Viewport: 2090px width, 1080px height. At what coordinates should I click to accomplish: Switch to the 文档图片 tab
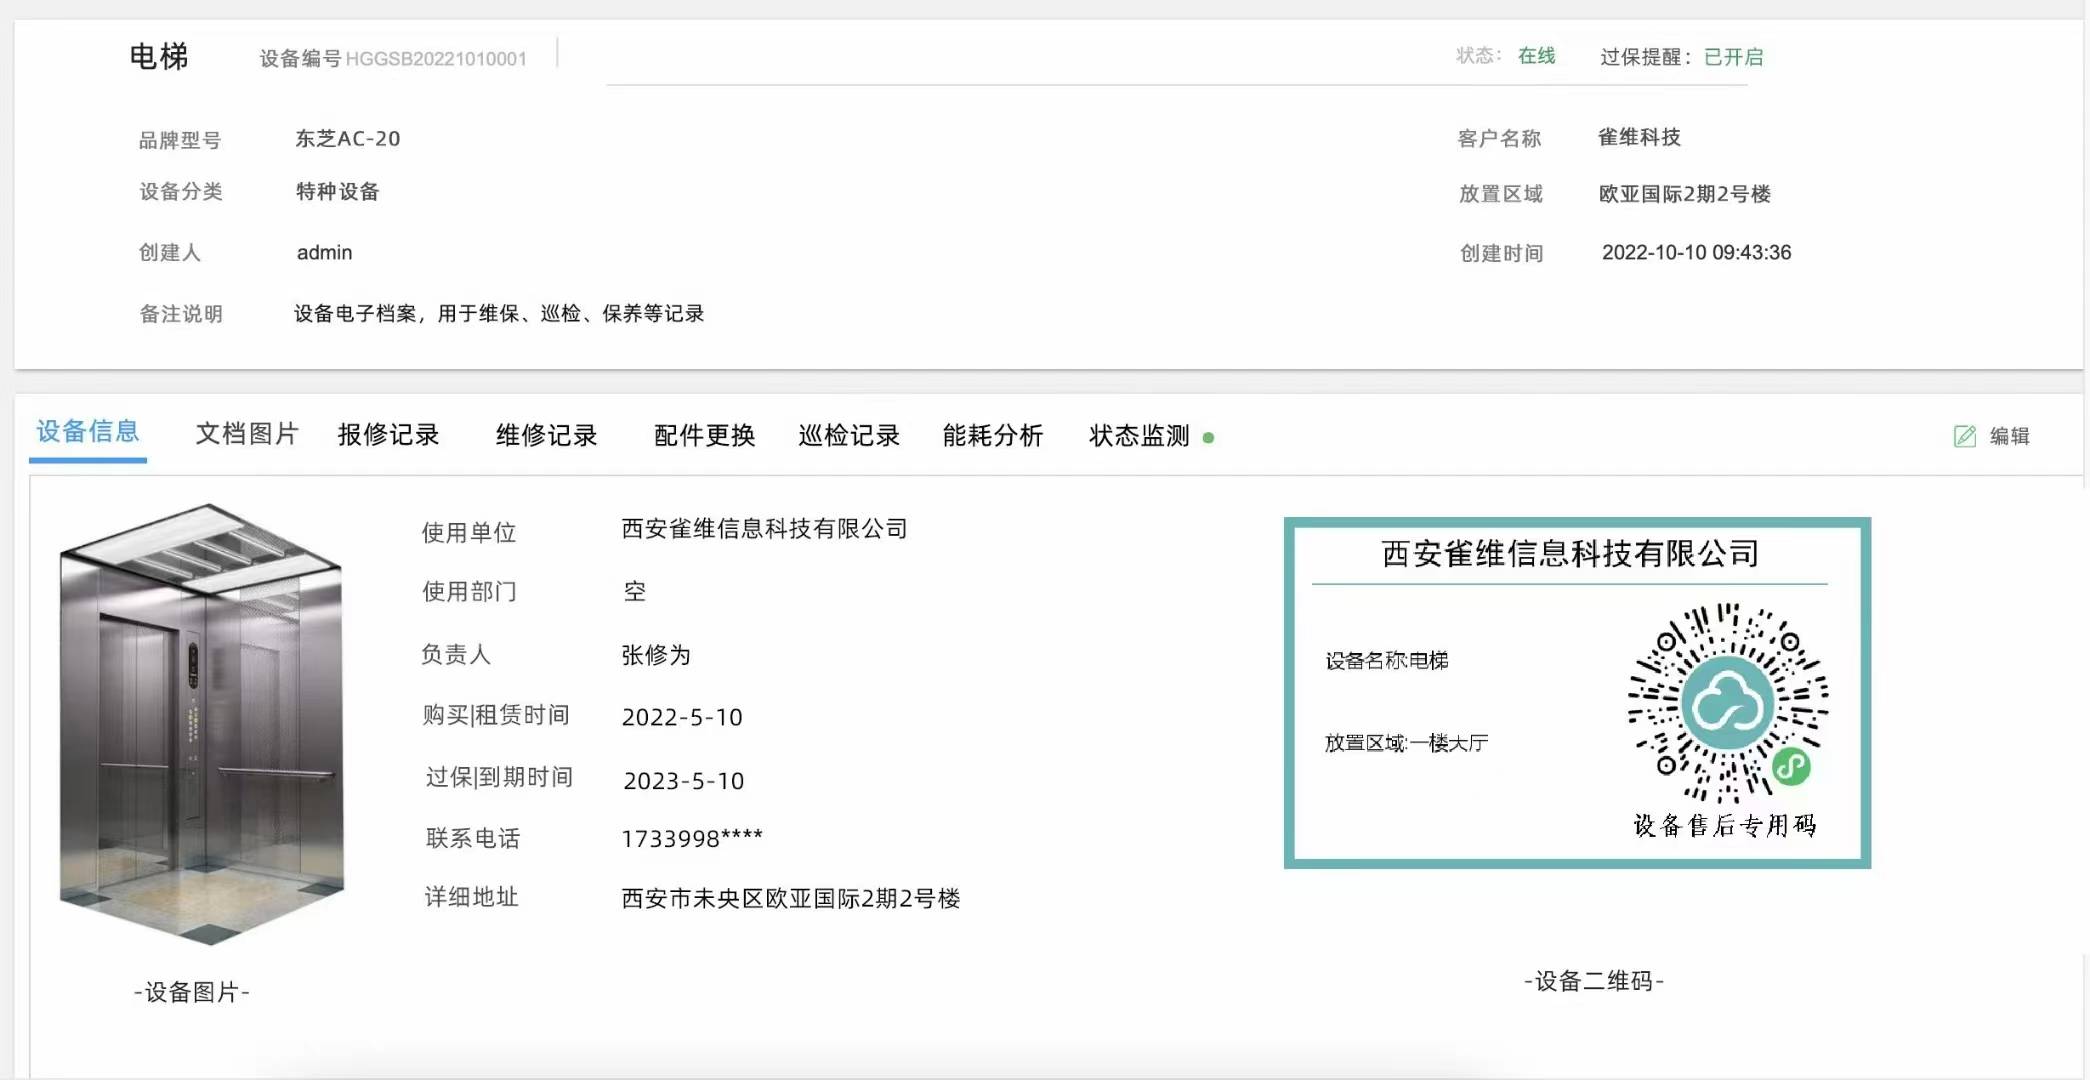pos(247,434)
